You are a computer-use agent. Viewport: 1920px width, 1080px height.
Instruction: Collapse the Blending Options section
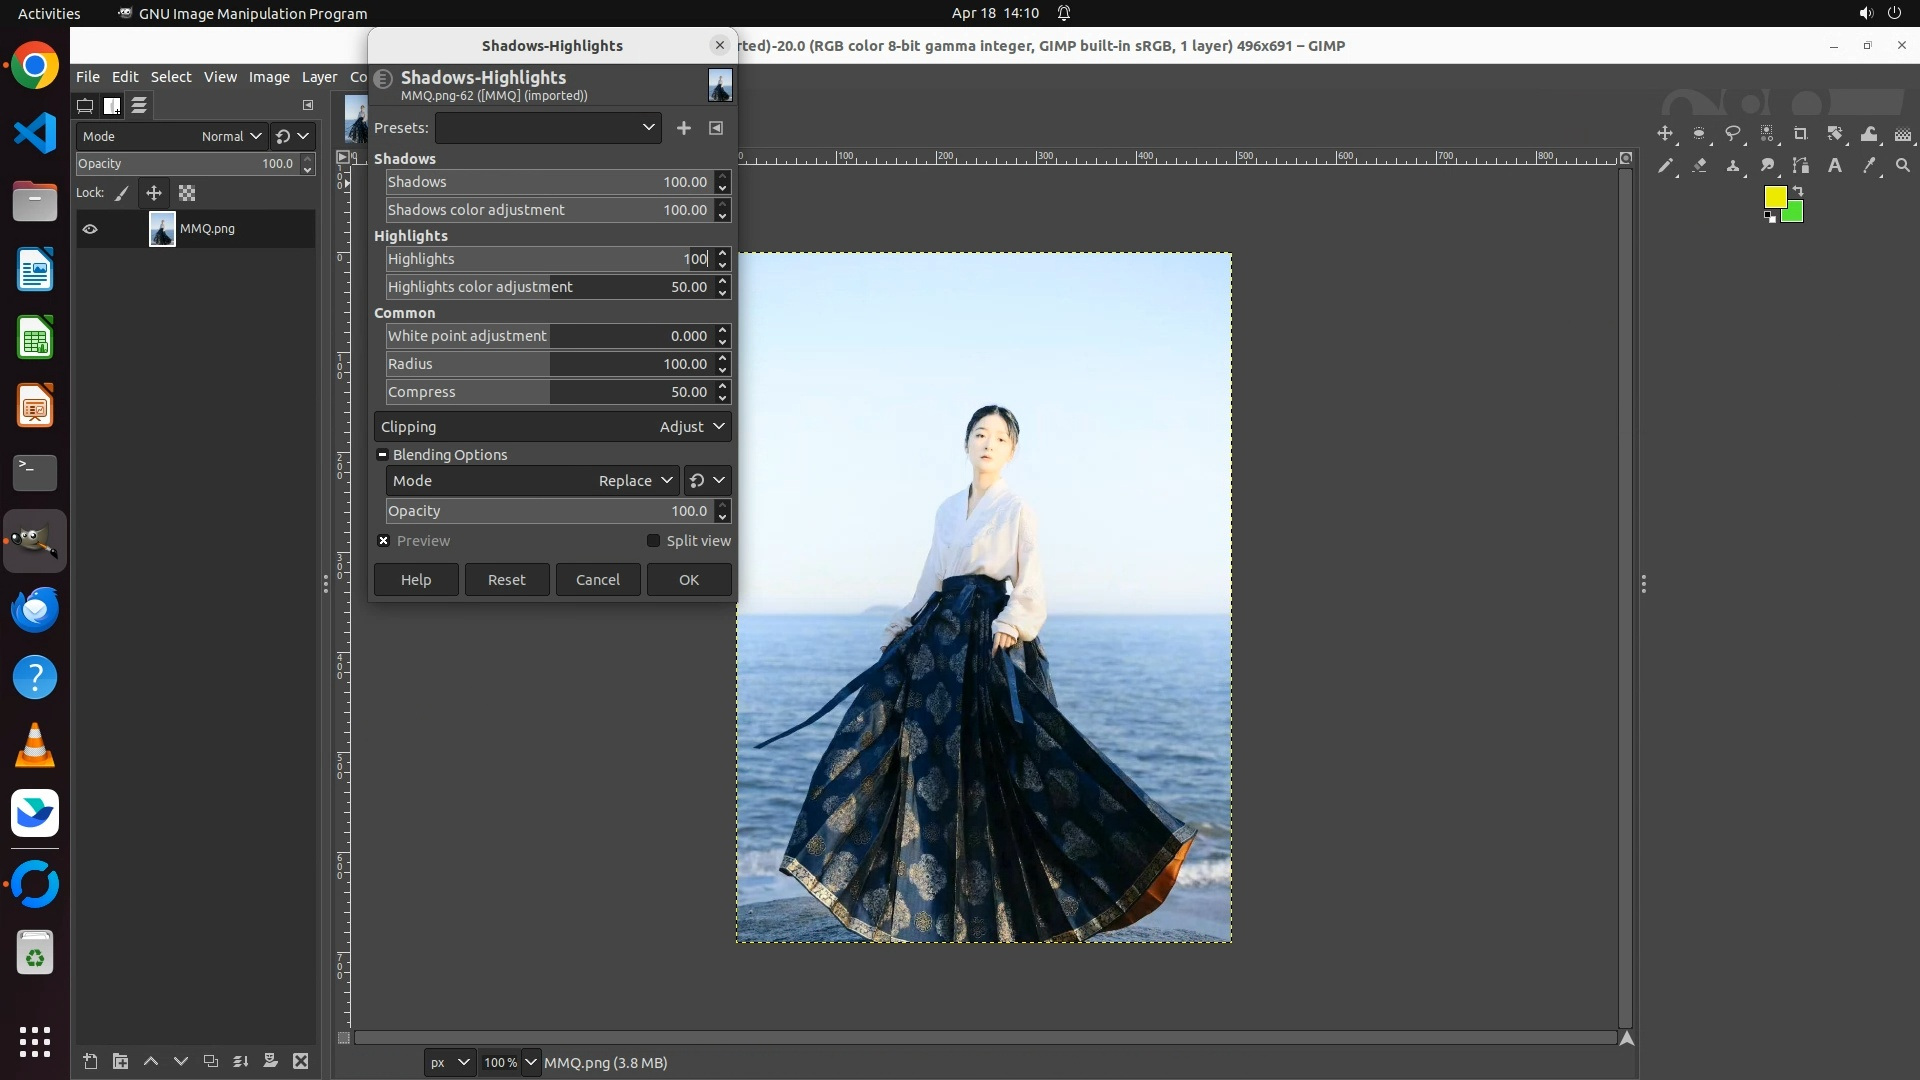[x=382, y=455]
